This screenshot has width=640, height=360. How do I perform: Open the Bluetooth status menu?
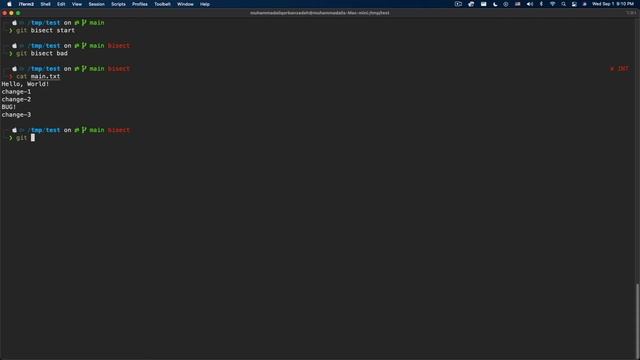[x=541, y=4]
